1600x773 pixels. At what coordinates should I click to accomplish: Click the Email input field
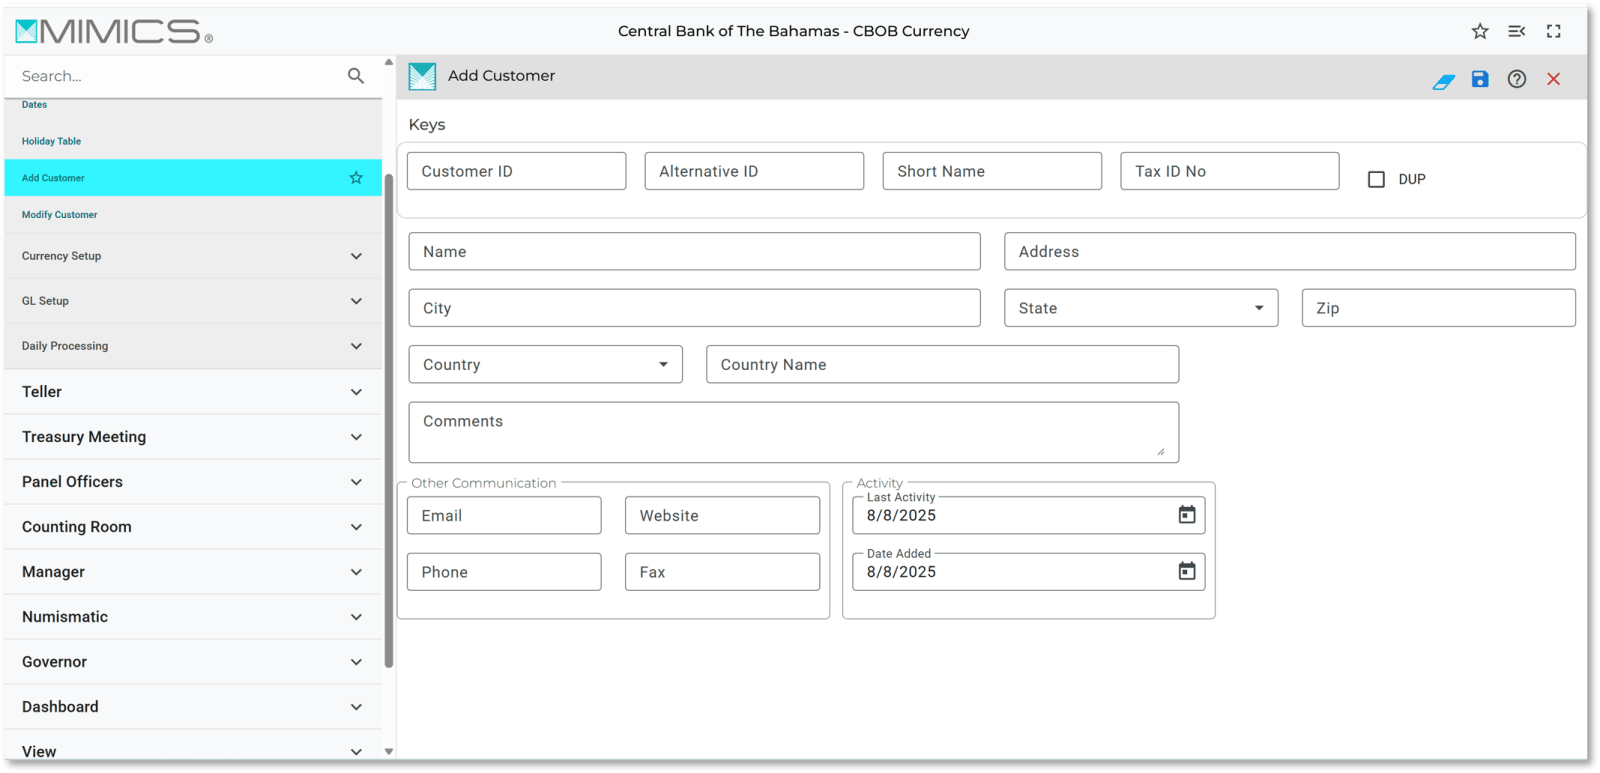(x=504, y=515)
